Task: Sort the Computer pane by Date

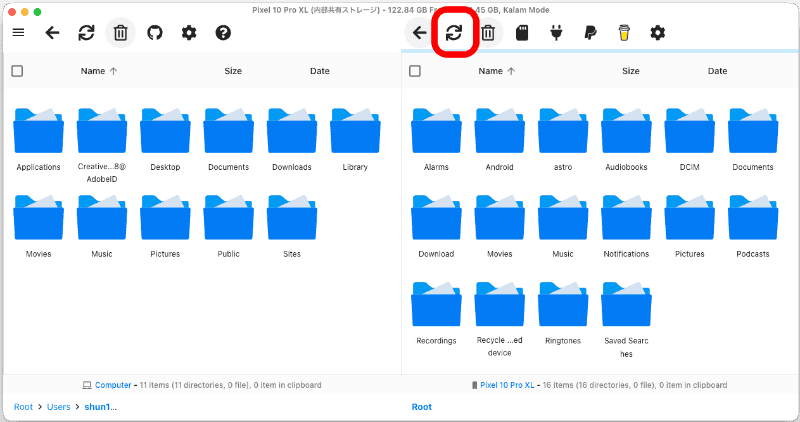Action: (x=320, y=71)
